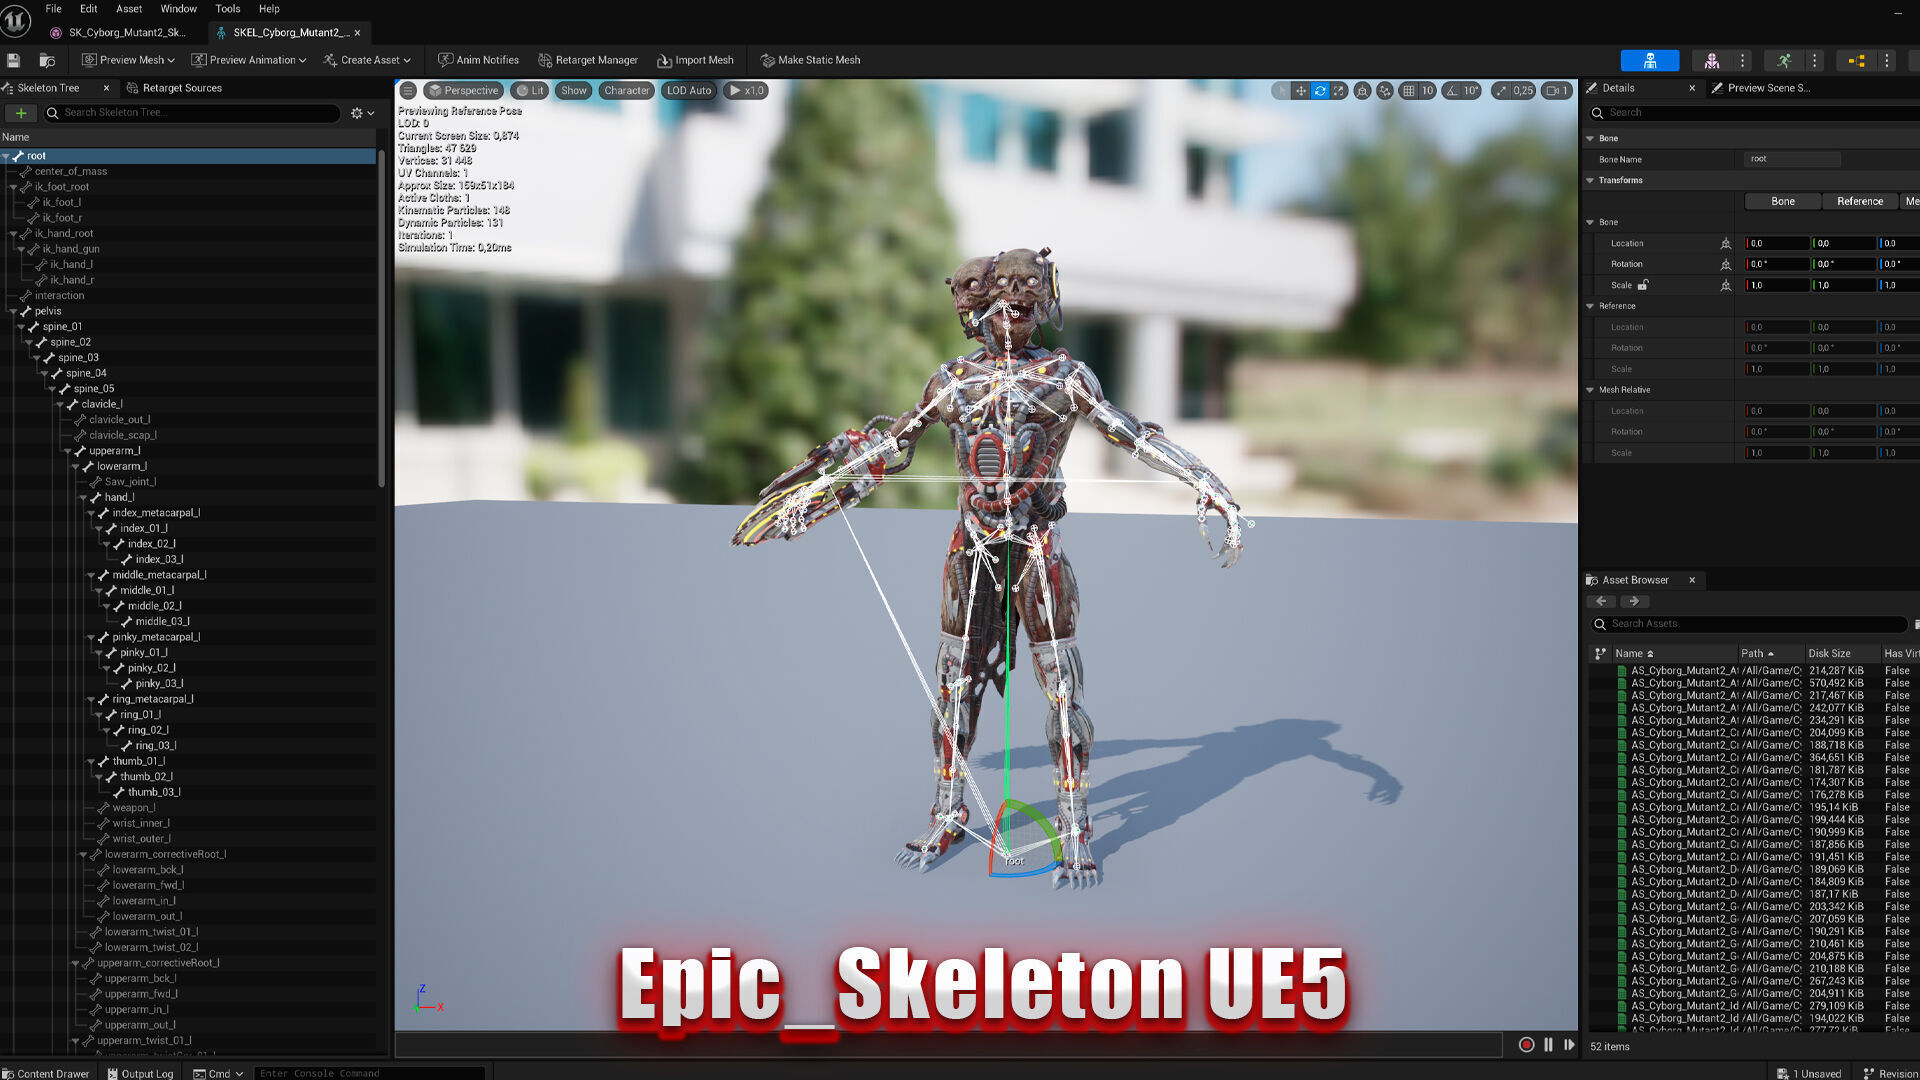Open playback speed x1,0 menu
The height and width of the screenshot is (1080, 1920).
click(x=746, y=90)
